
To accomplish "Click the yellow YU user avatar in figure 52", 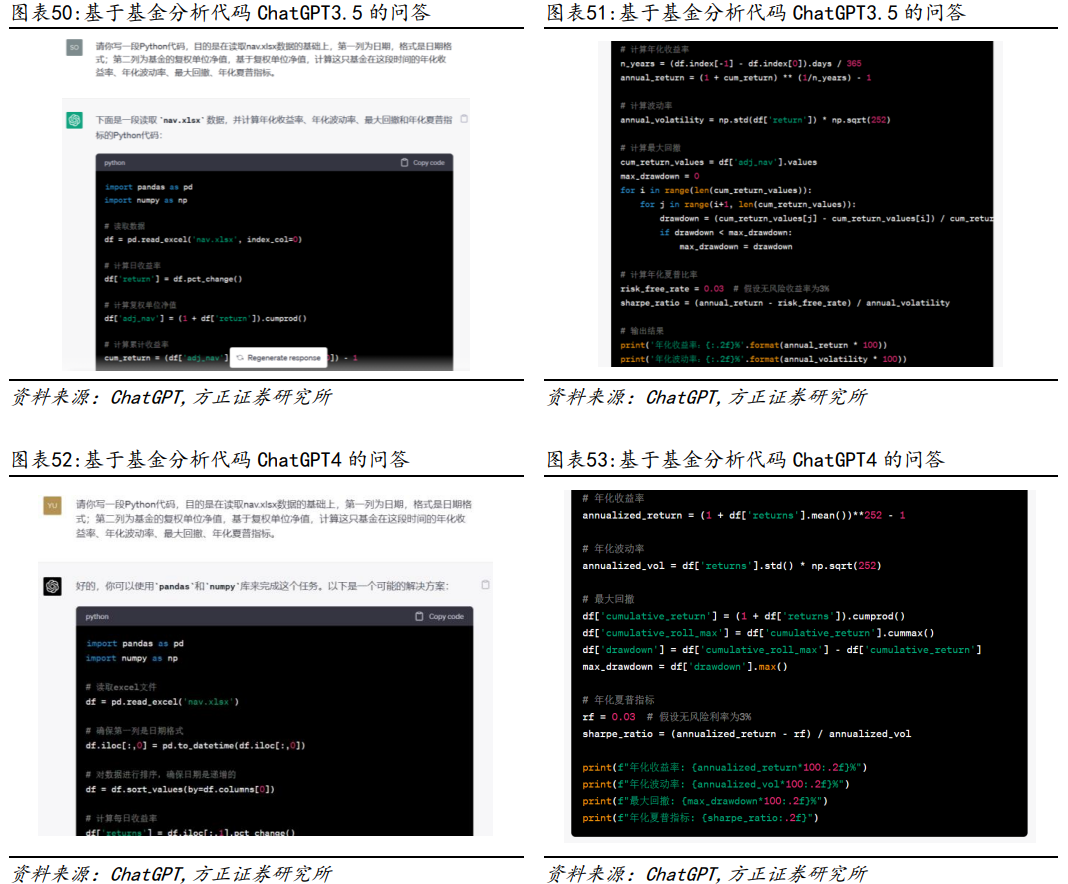I will [52, 505].
